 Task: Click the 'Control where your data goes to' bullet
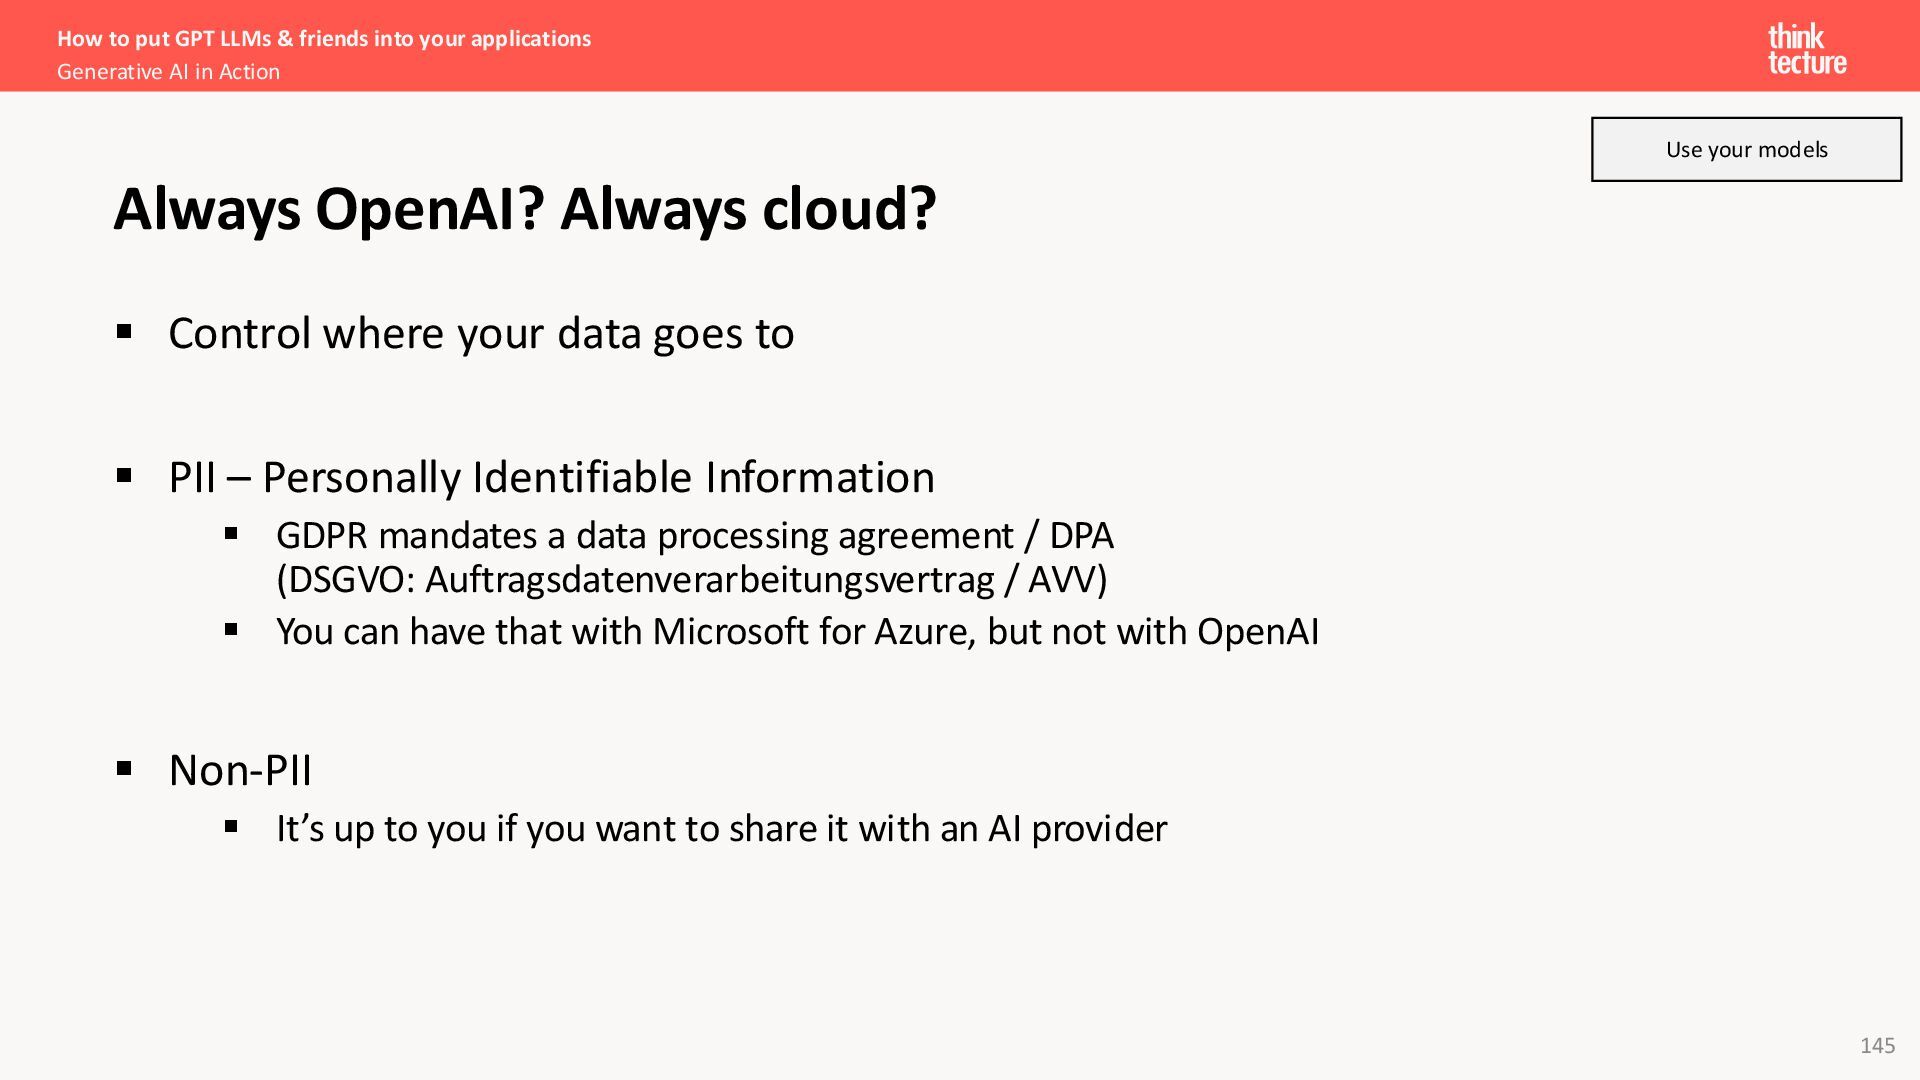coord(481,334)
